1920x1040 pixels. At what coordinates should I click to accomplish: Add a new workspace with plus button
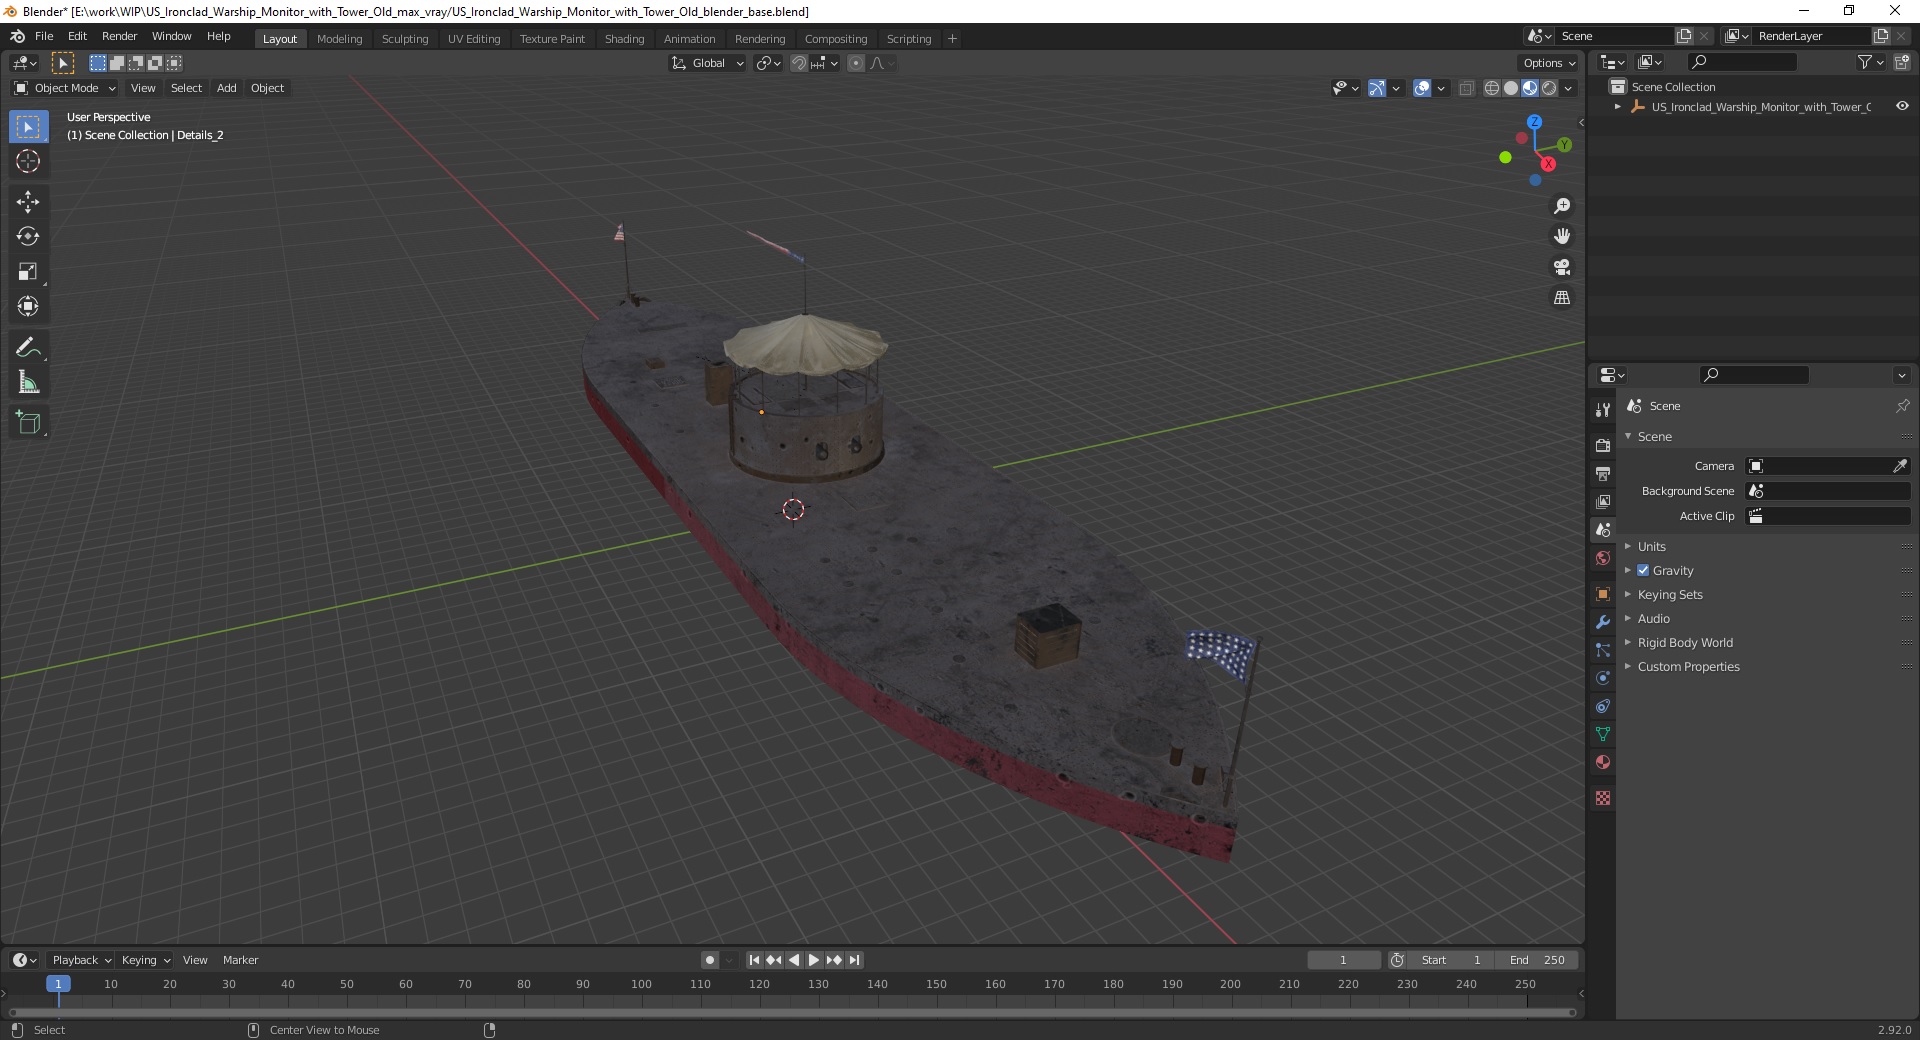pyautogui.click(x=952, y=39)
